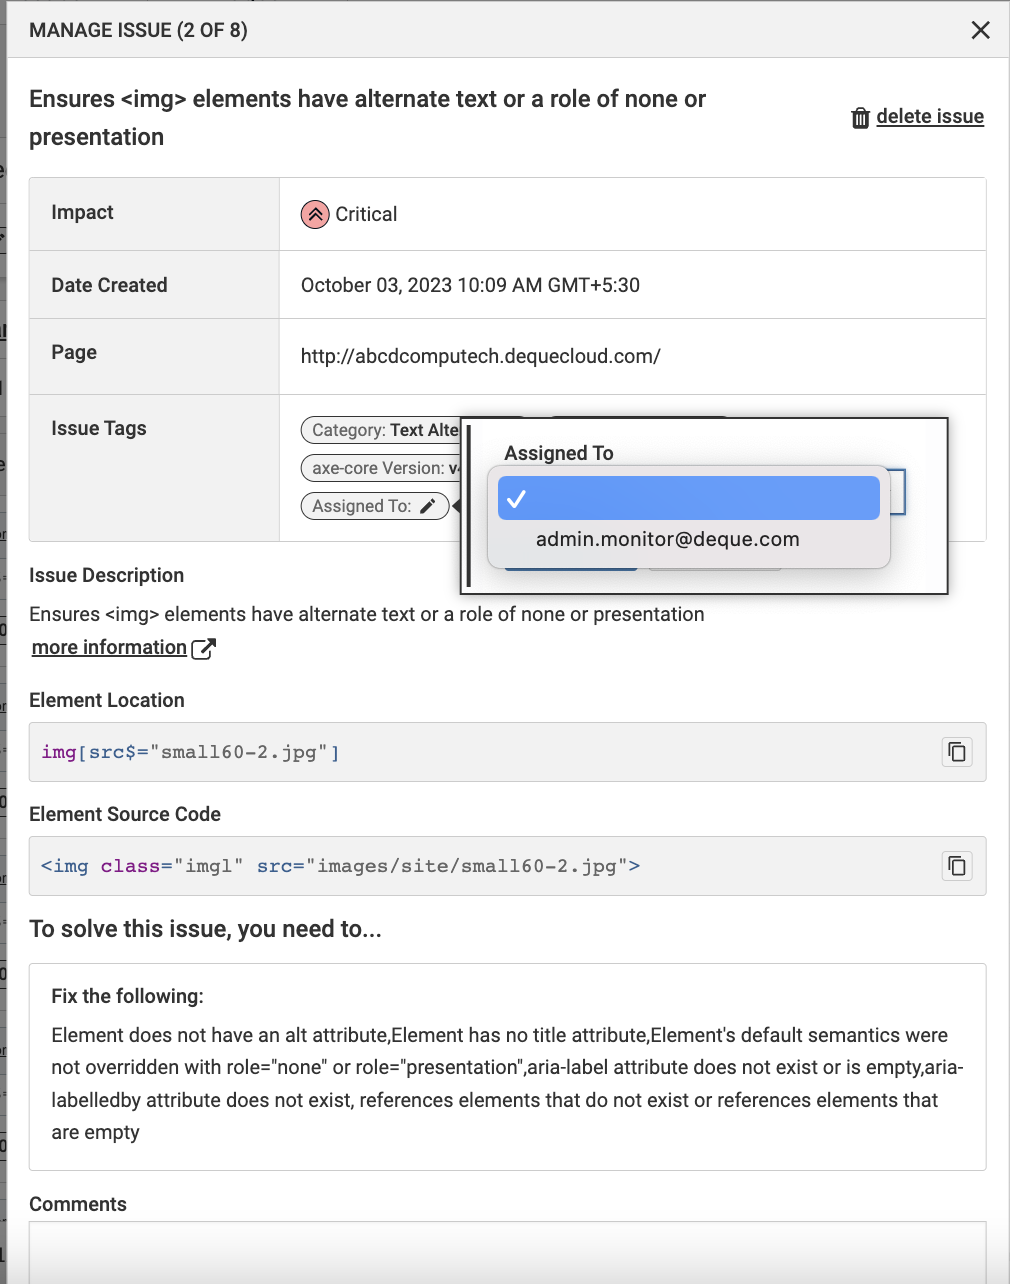Viewport: 1010px width, 1284px height.
Task: Open the more information link
Action: click(x=109, y=648)
